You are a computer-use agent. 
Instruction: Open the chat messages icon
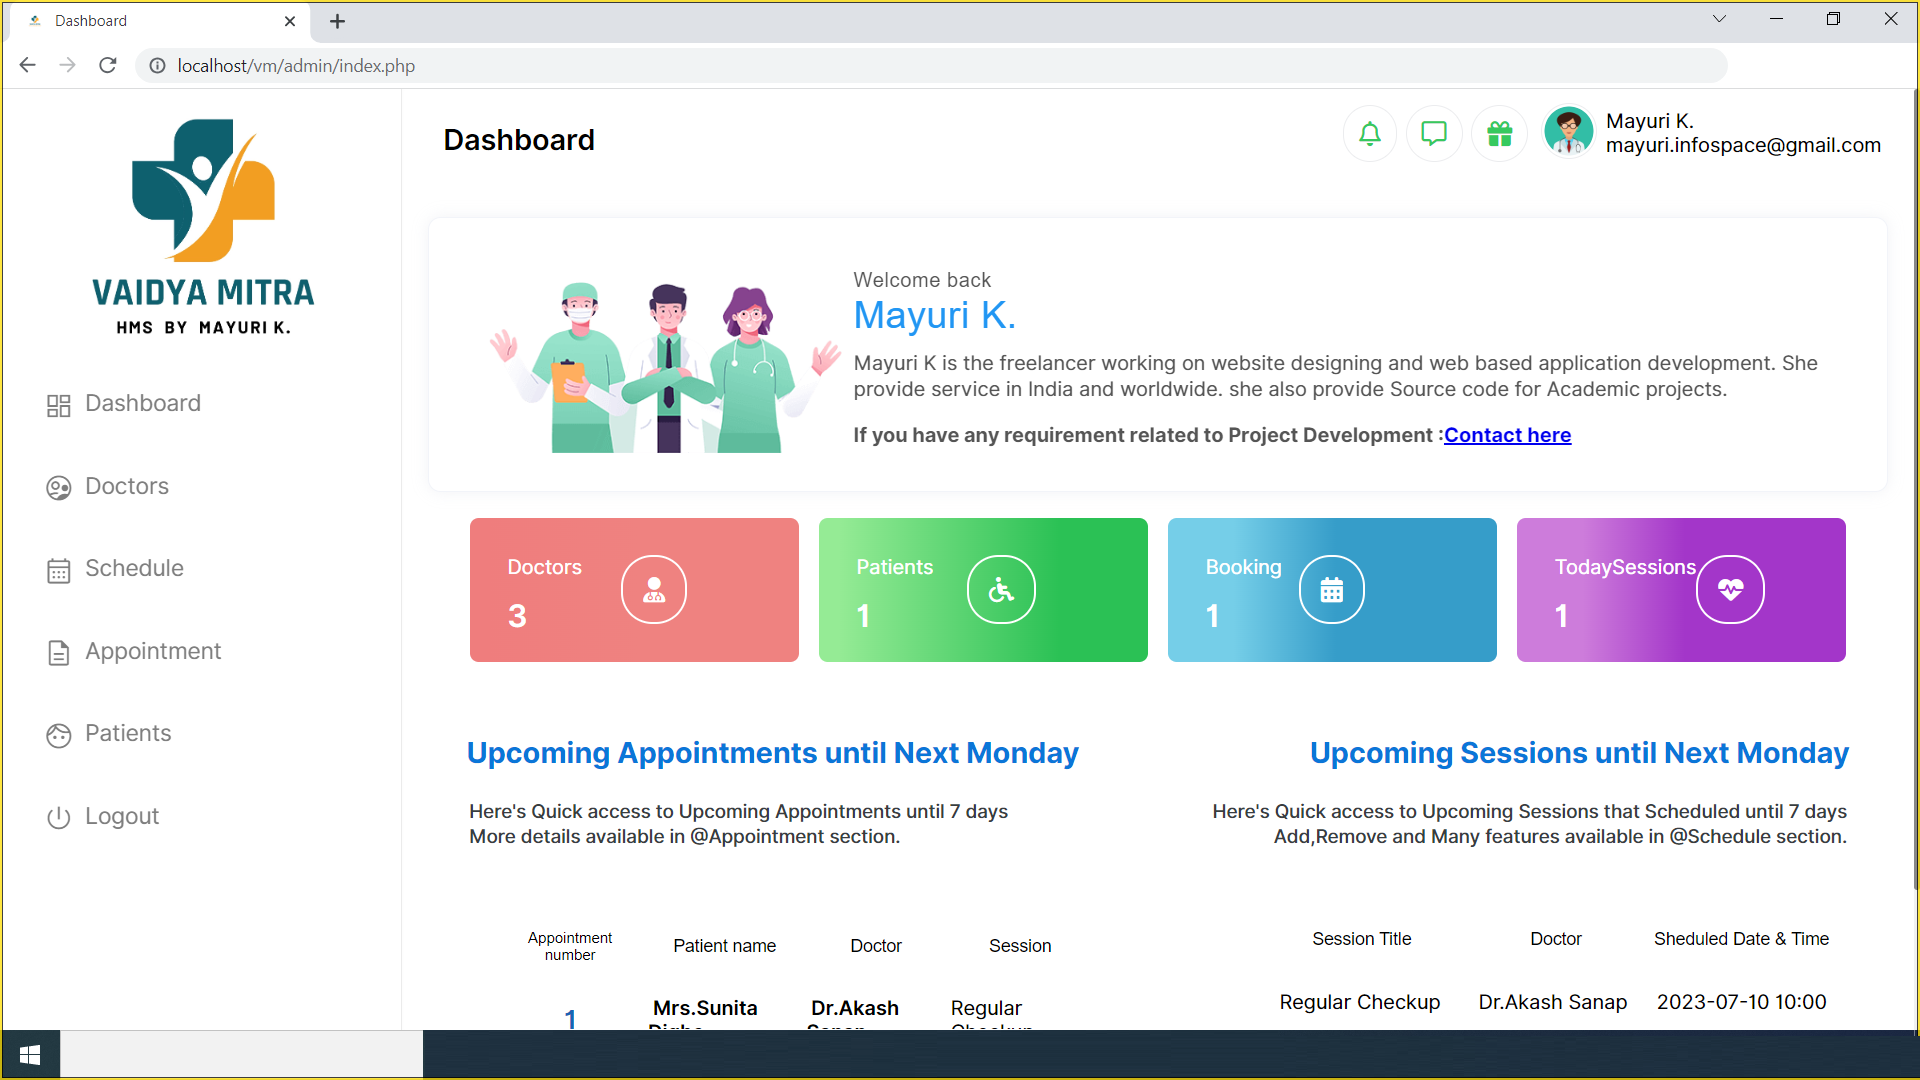tap(1434, 133)
